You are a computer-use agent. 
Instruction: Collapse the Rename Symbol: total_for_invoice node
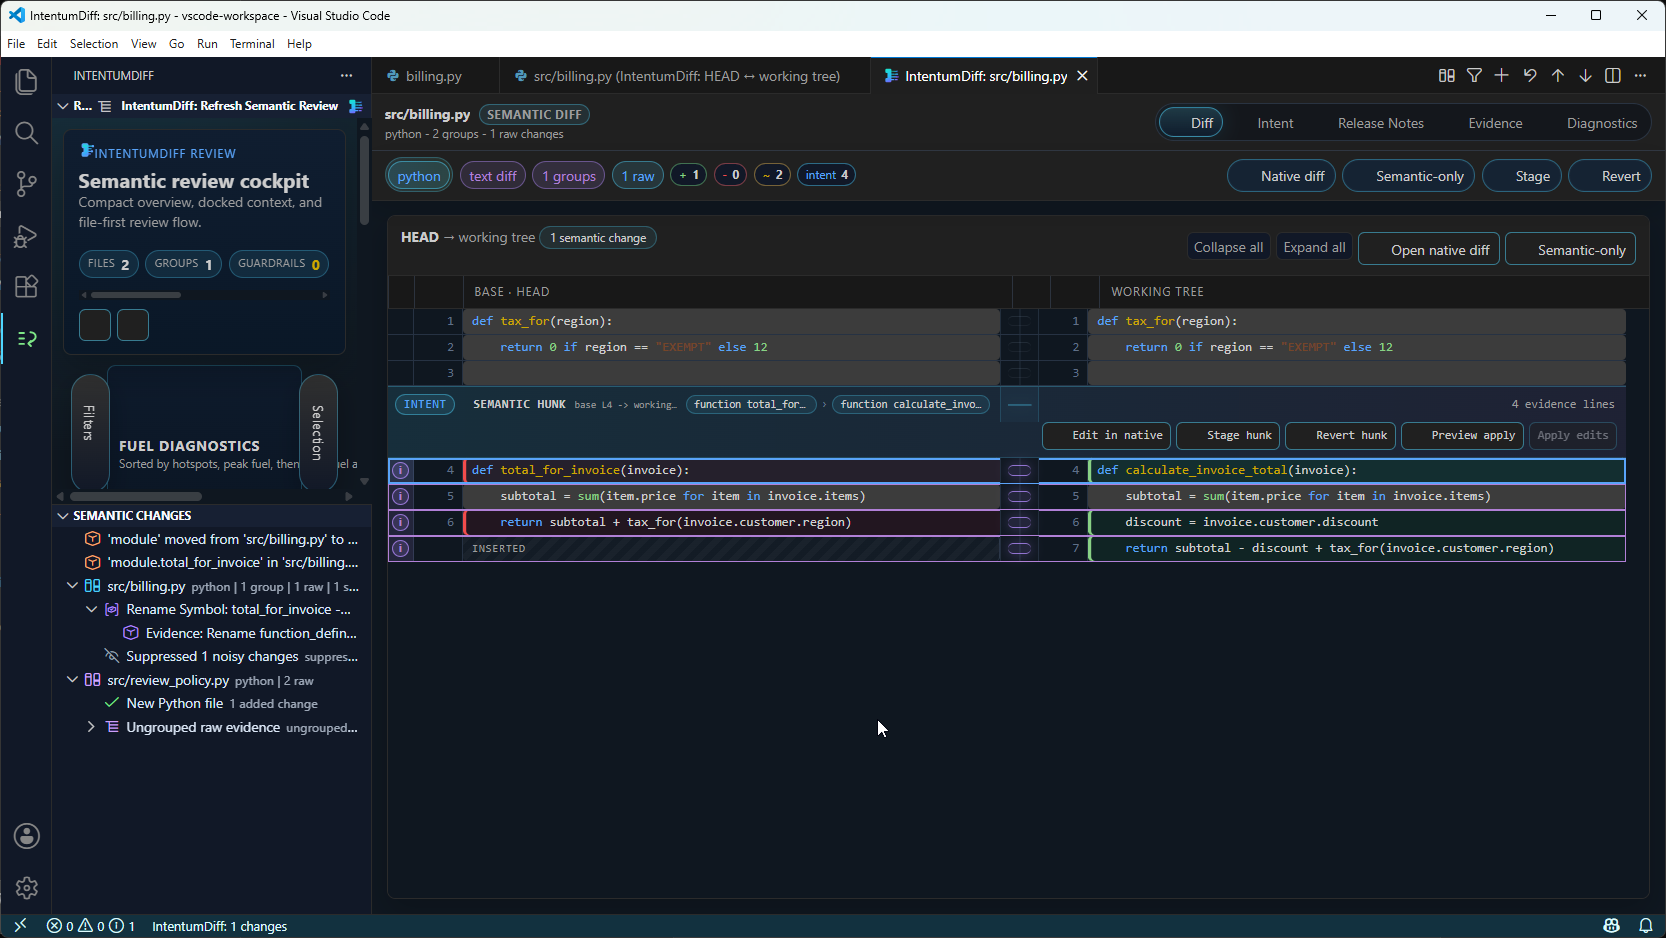[91, 609]
